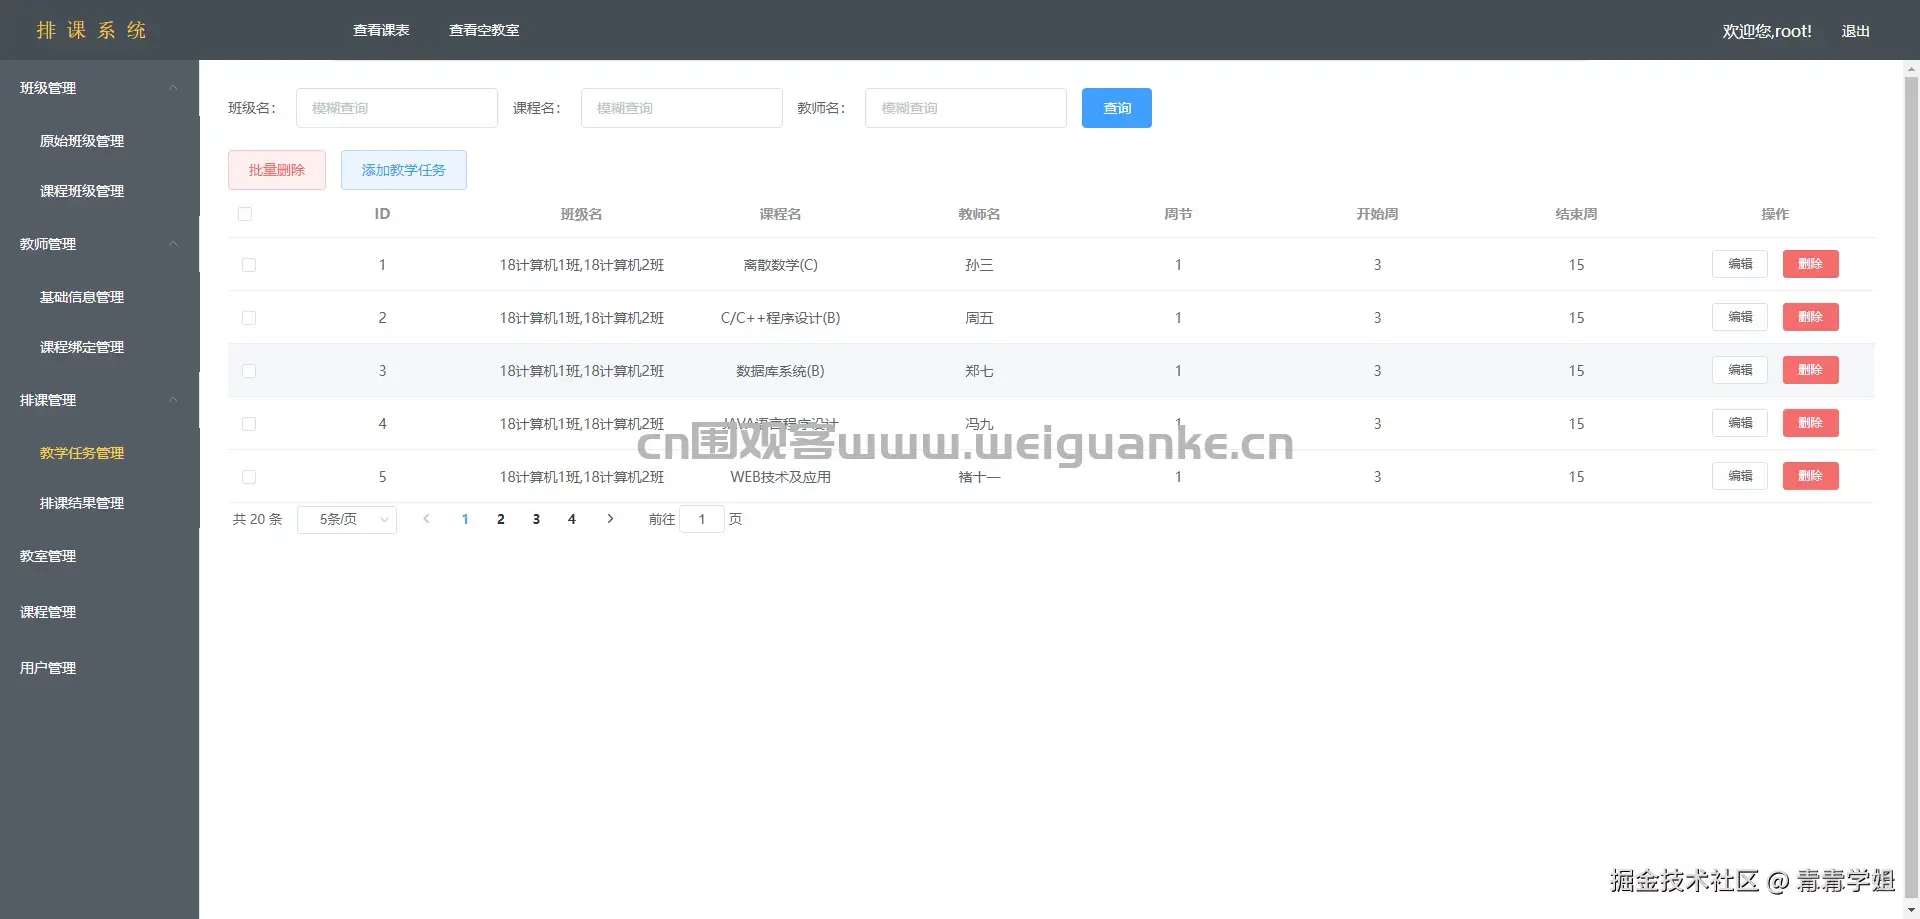
Task: Open 课程绑定管理 in the sidebar
Action: click(x=82, y=347)
